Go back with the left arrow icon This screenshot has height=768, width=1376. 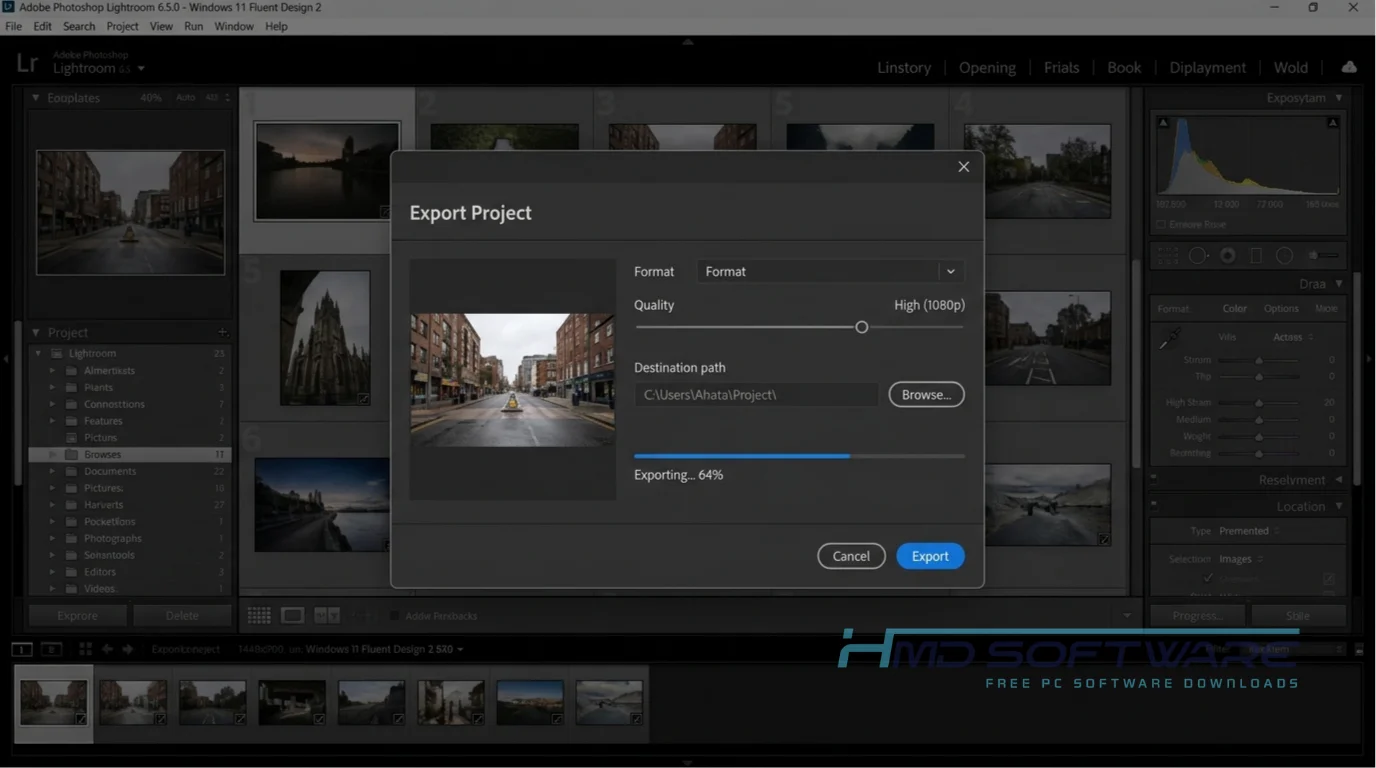107,649
